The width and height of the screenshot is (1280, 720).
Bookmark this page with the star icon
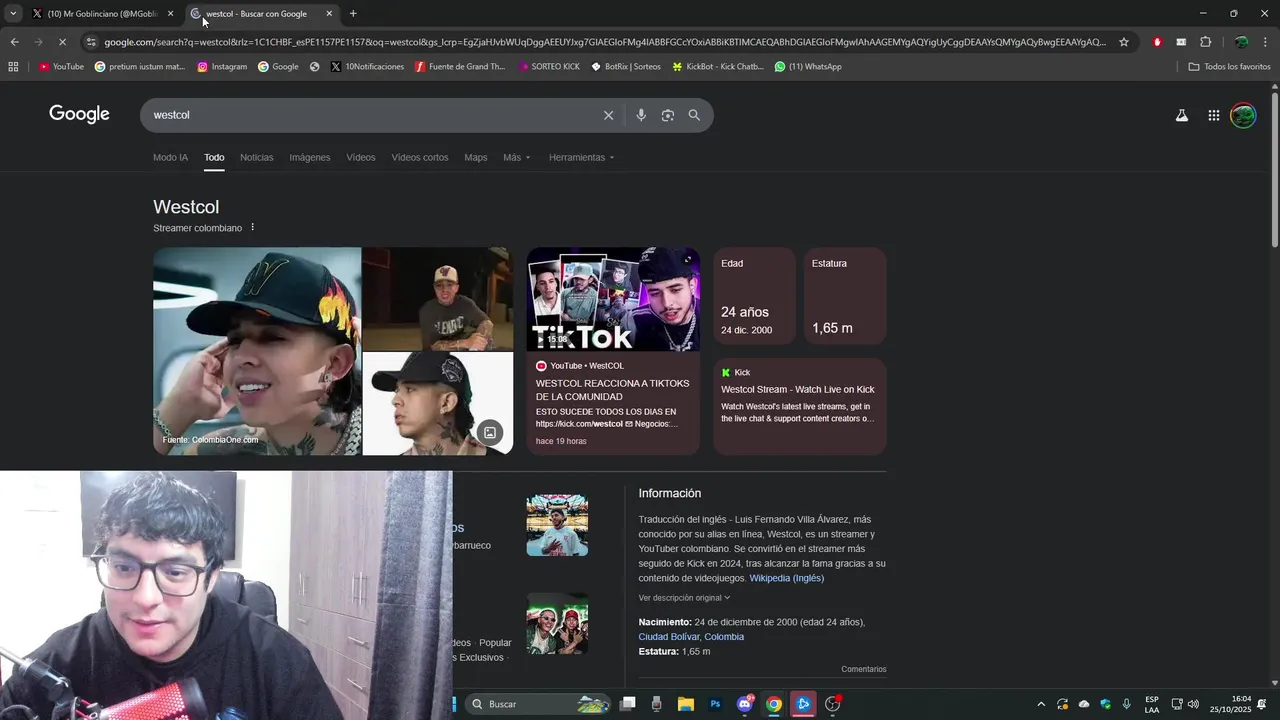1124,42
